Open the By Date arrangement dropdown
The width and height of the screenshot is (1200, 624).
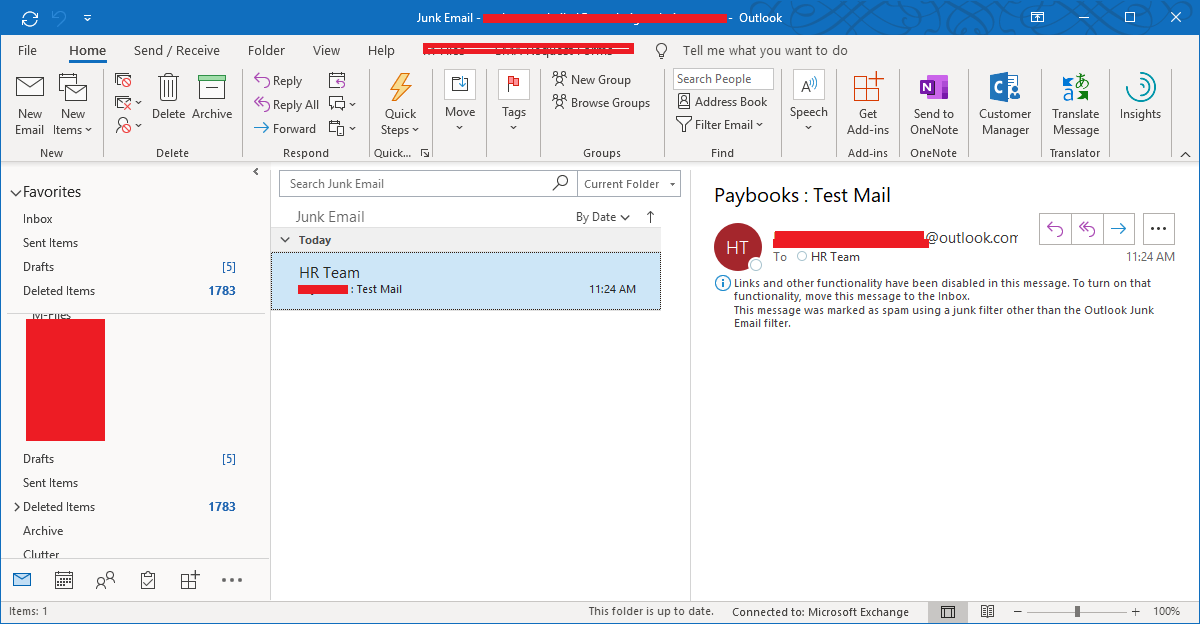(x=603, y=217)
